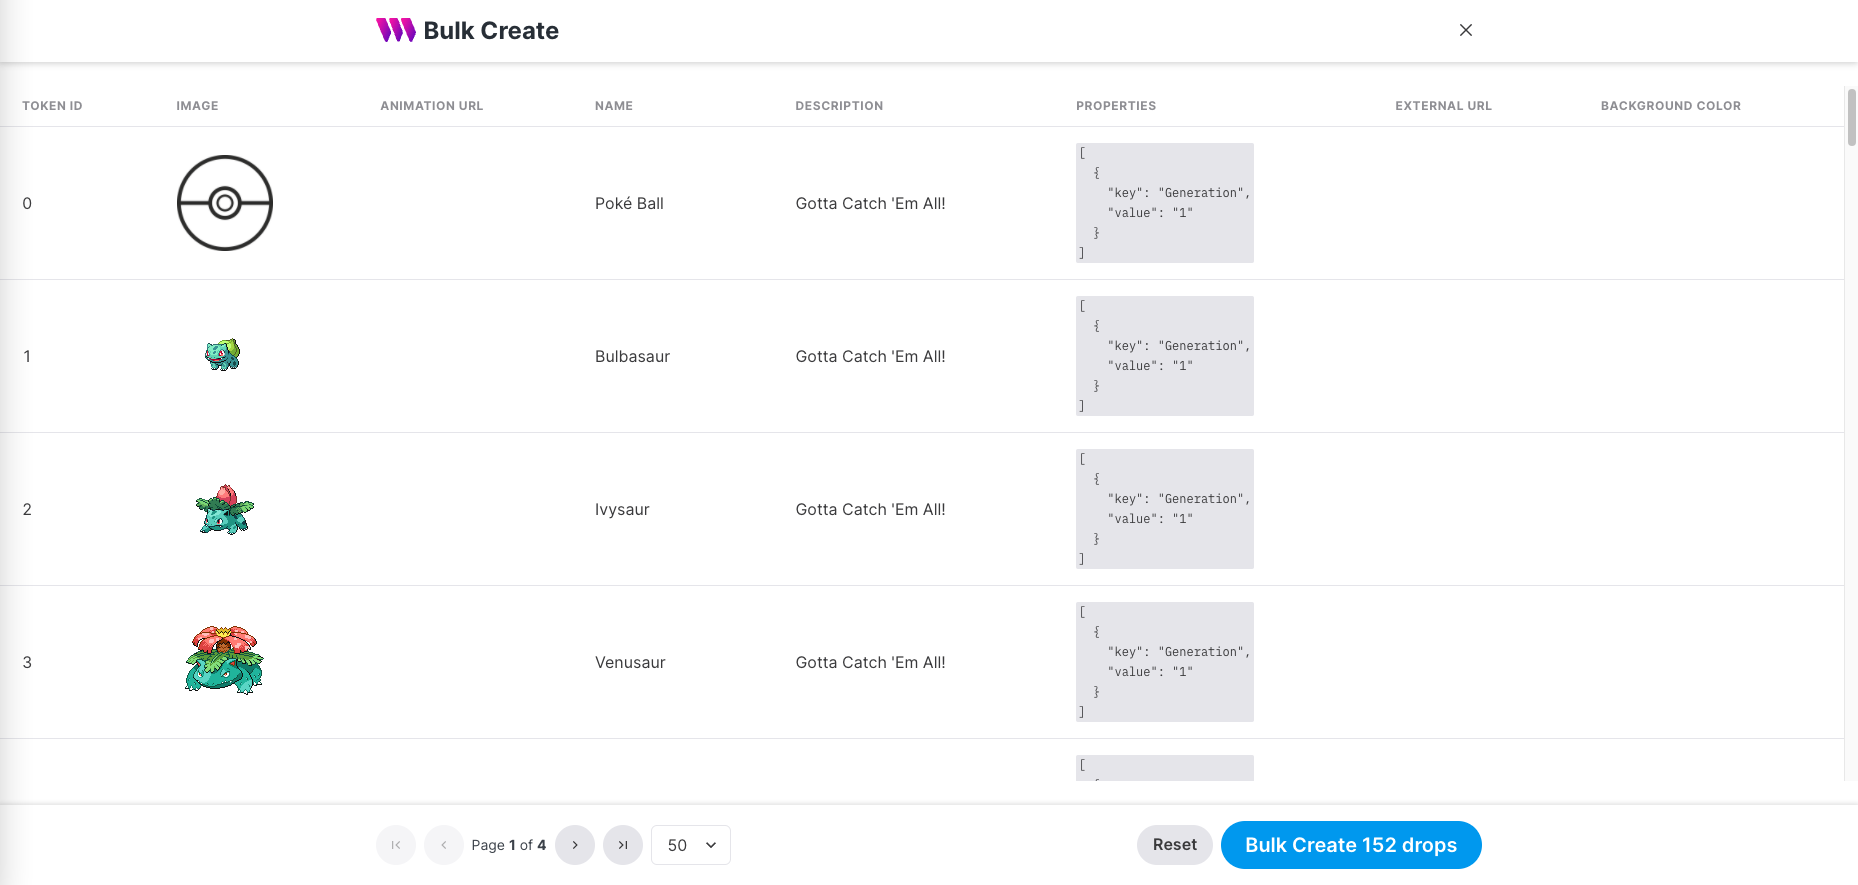Click the Bulbasaur sprite thumbnail
Viewport: 1858px width, 885px height.
click(x=223, y=355)
